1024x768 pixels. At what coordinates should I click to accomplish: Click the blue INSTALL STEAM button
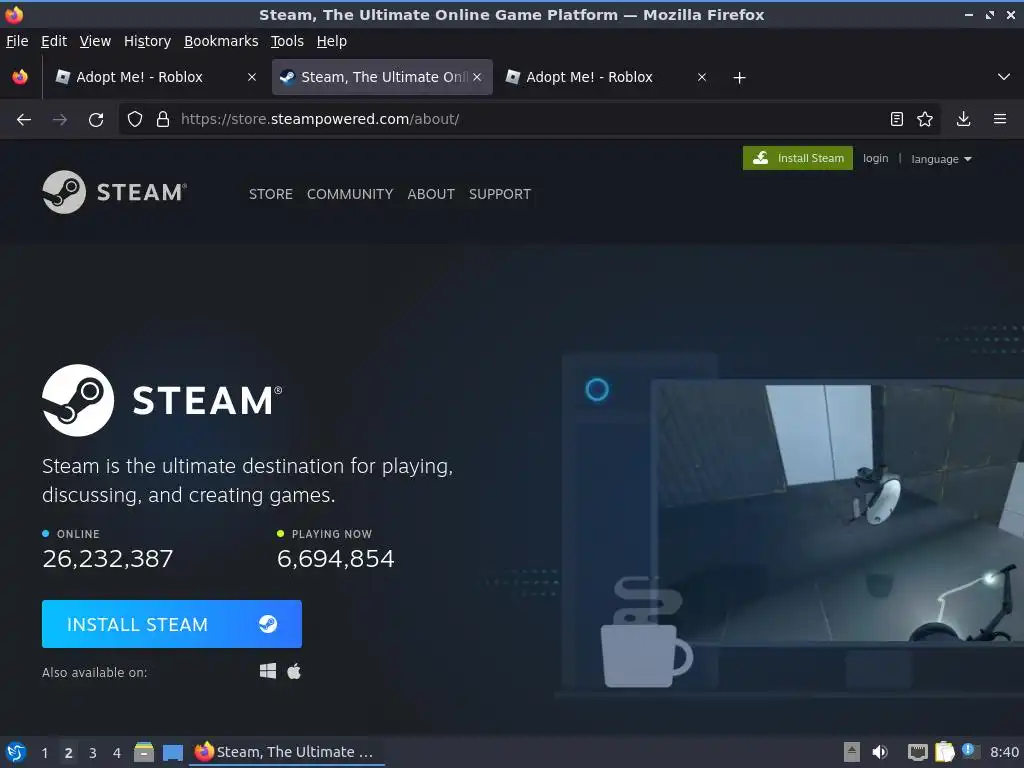point(172,624)
